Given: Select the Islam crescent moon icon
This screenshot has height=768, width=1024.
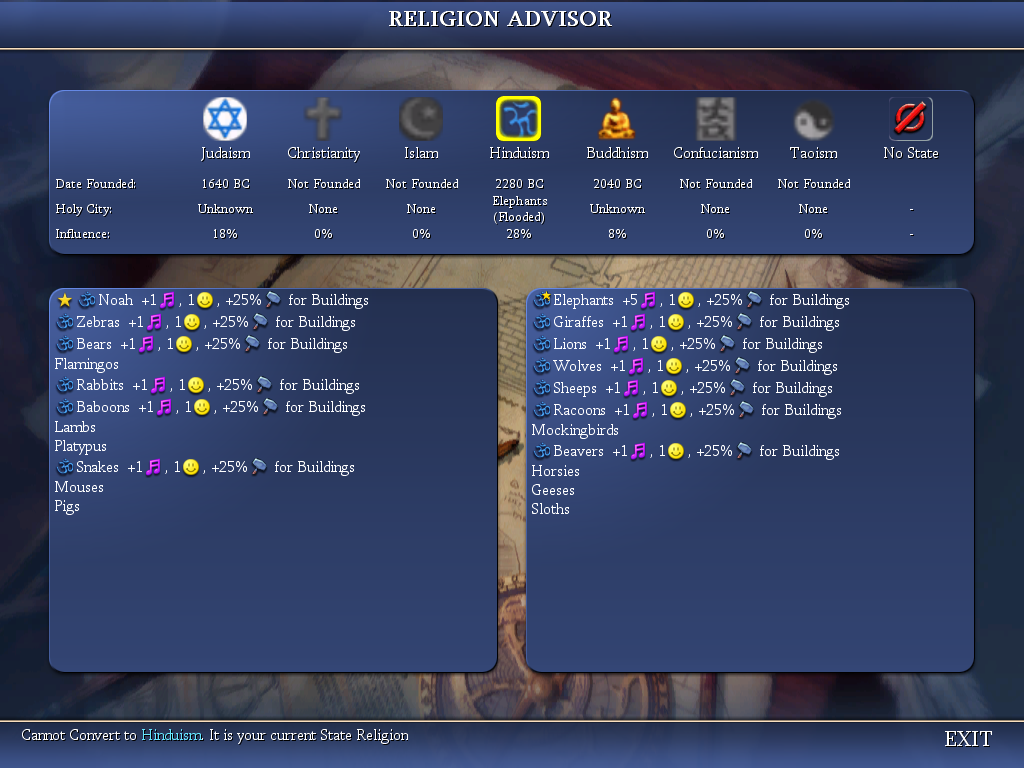Looking at the screenshot, I should [421, 117].
